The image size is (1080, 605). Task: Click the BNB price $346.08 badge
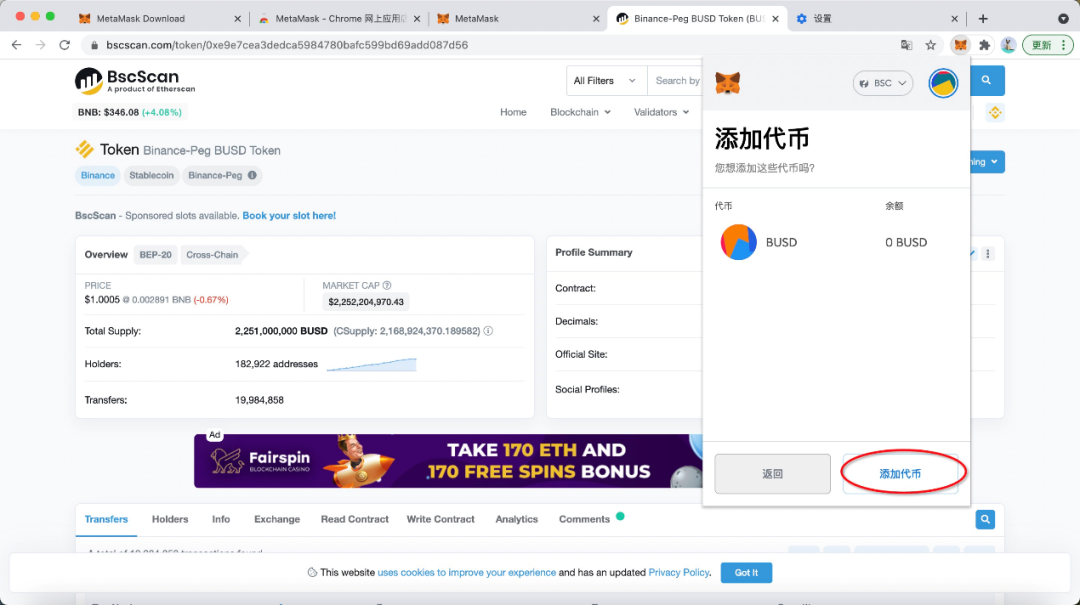tap(129, 112)
